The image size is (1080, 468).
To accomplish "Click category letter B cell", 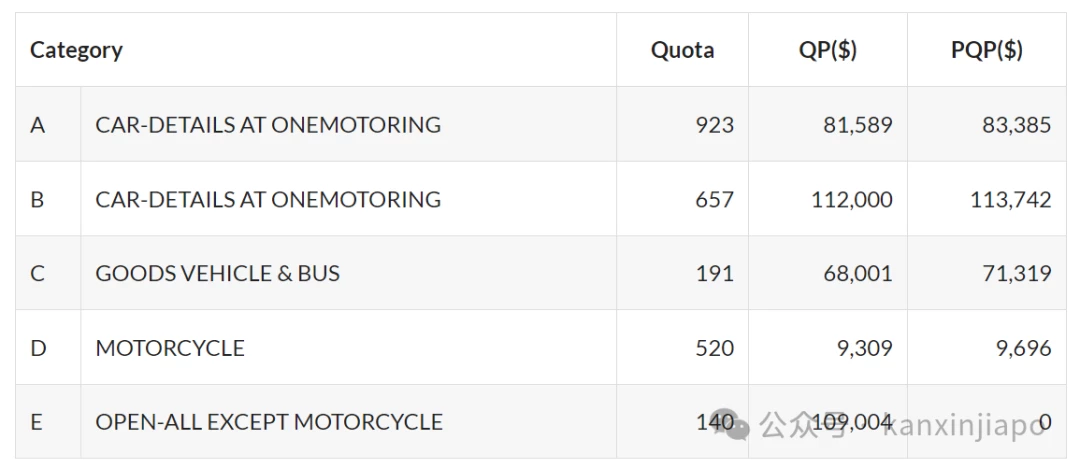I will 48,199.
